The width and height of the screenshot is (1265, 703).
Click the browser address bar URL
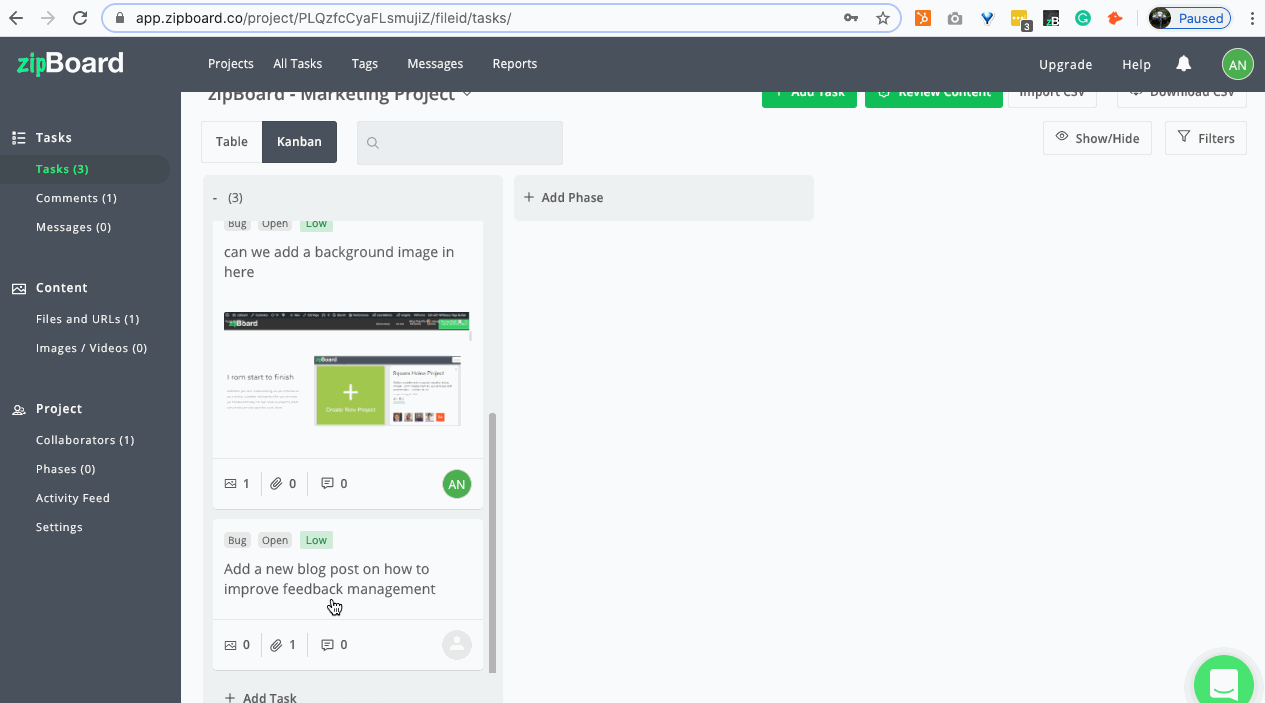[323, 18]
